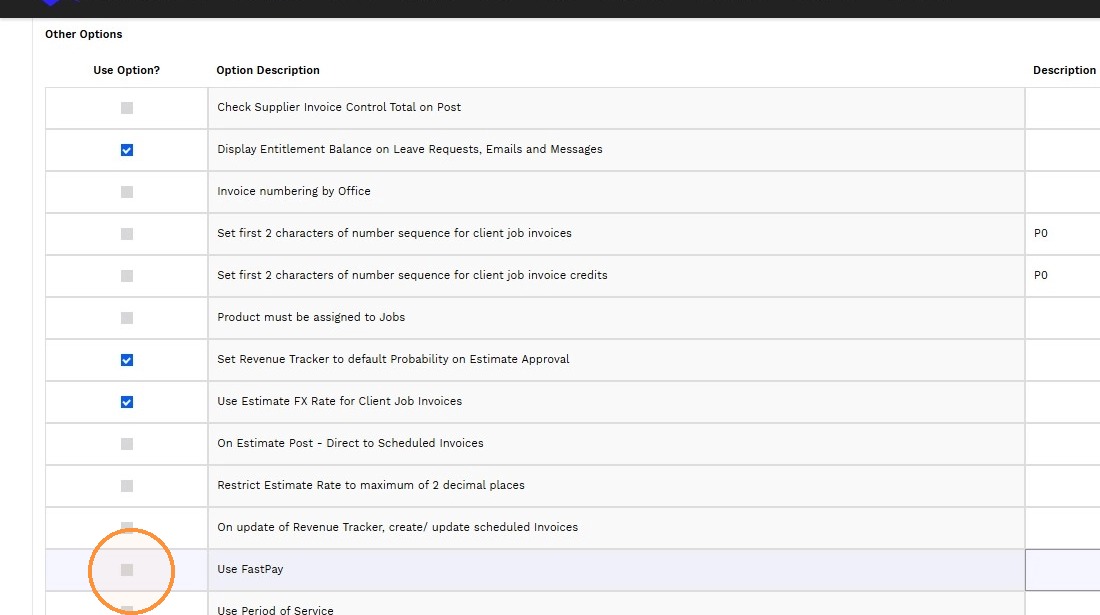Tick Product must be assigned to Jobs
This screenshot has width=1100, height=615.
click(127, 318)
